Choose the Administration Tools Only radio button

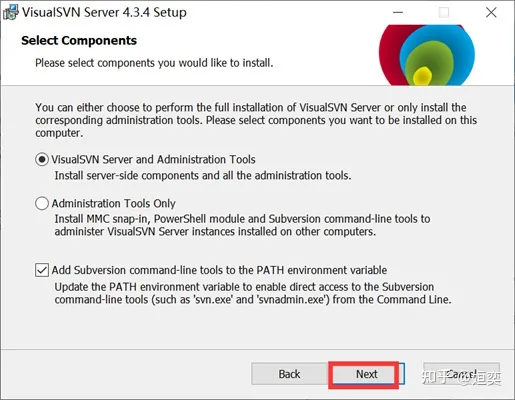tap(42, 203)
